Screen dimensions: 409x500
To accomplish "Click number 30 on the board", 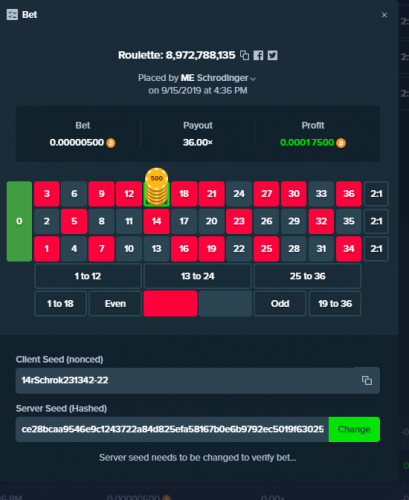I will (294, 194).
